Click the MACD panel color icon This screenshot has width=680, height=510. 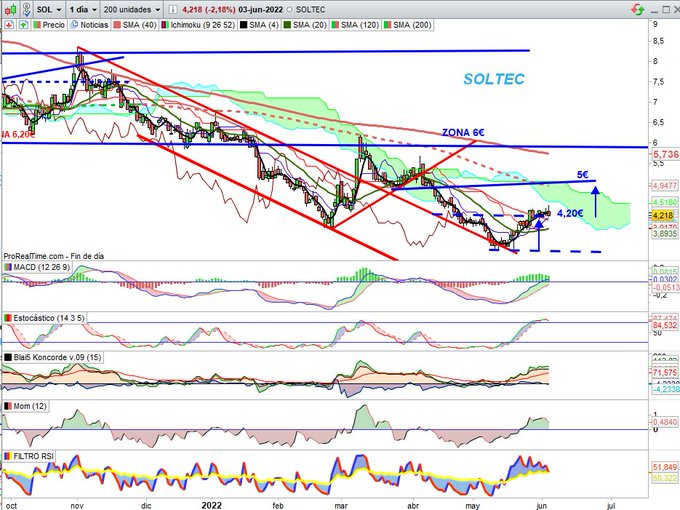point(8,267)
